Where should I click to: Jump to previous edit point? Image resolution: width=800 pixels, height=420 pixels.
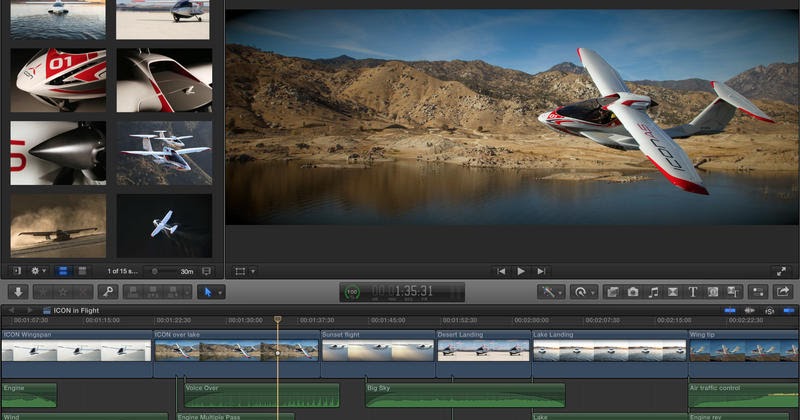click(501, 271)
